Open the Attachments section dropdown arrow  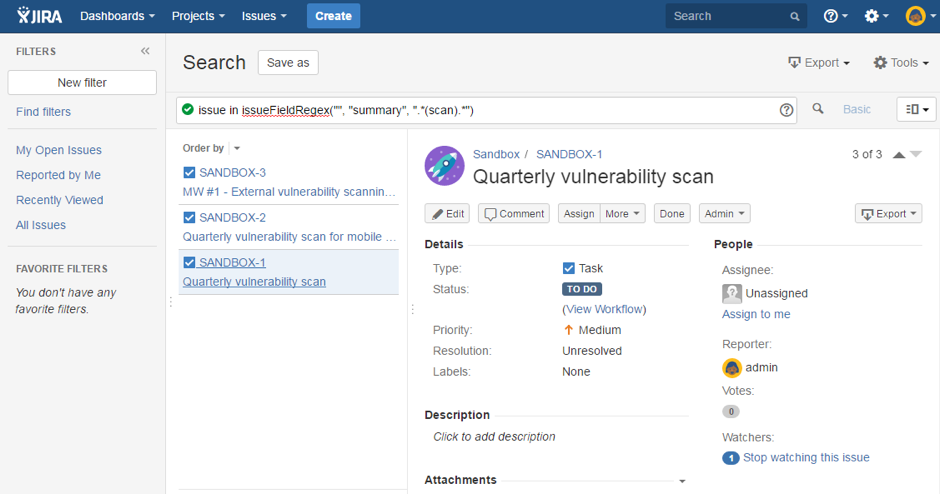(682, 481)
